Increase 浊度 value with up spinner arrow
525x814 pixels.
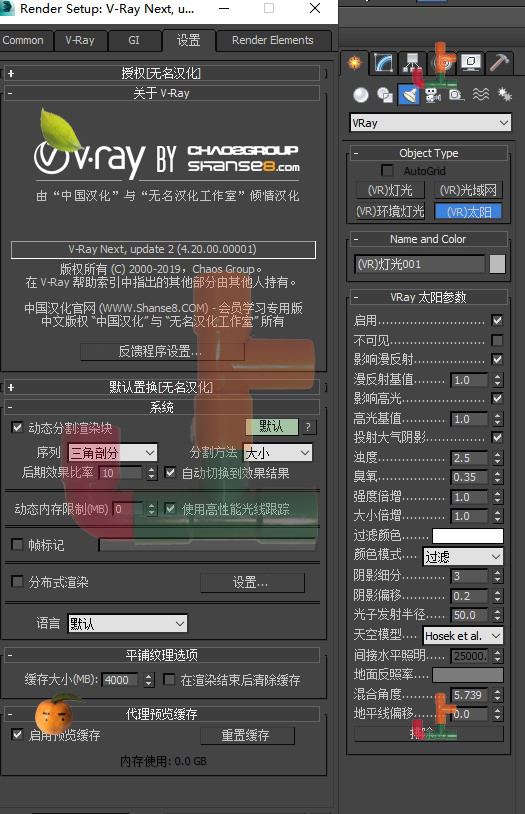pos(498,455)
